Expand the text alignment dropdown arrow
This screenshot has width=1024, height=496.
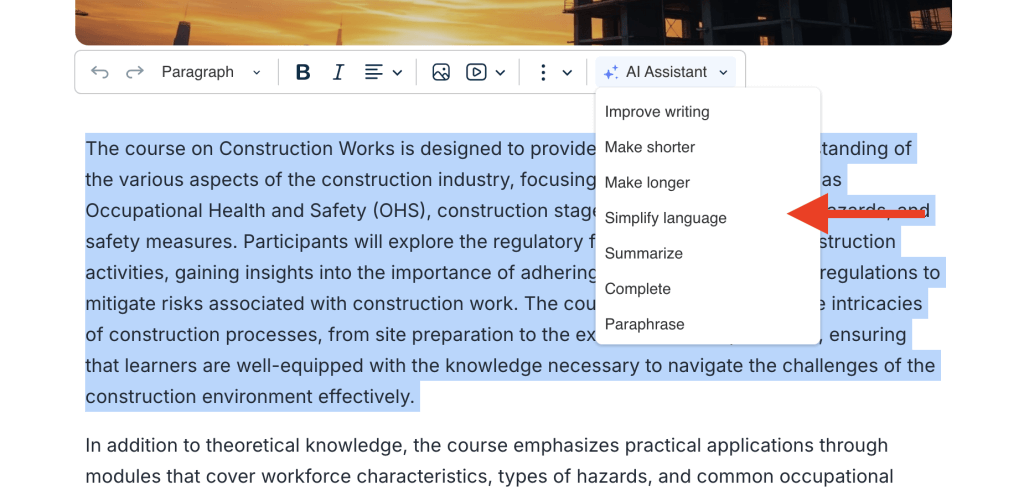click(x=397, y=72)
